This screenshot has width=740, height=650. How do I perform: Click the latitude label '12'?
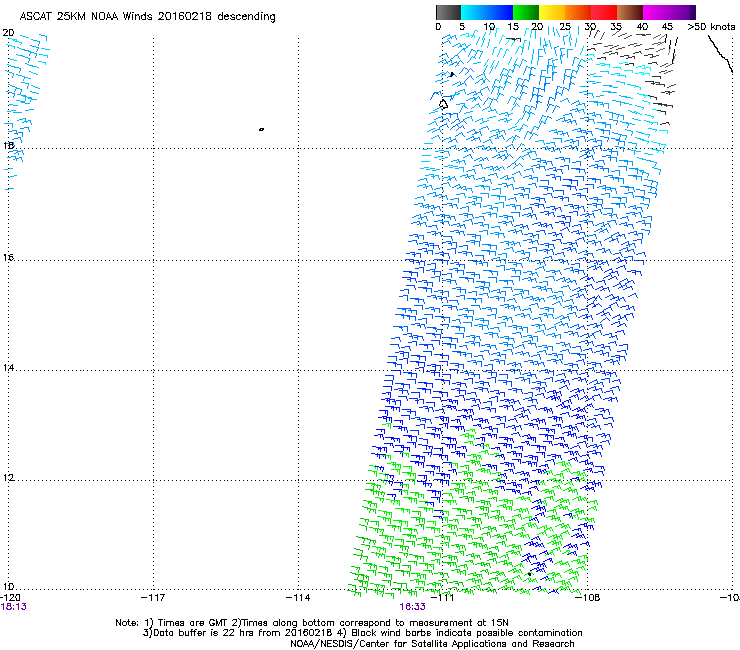point(8,478)
